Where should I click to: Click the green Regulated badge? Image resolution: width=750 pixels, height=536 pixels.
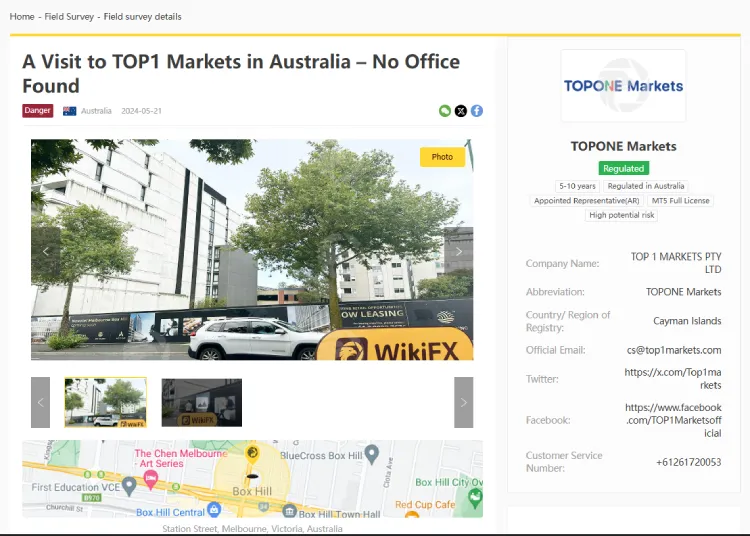pyautogui.click(x=623, y=168)
